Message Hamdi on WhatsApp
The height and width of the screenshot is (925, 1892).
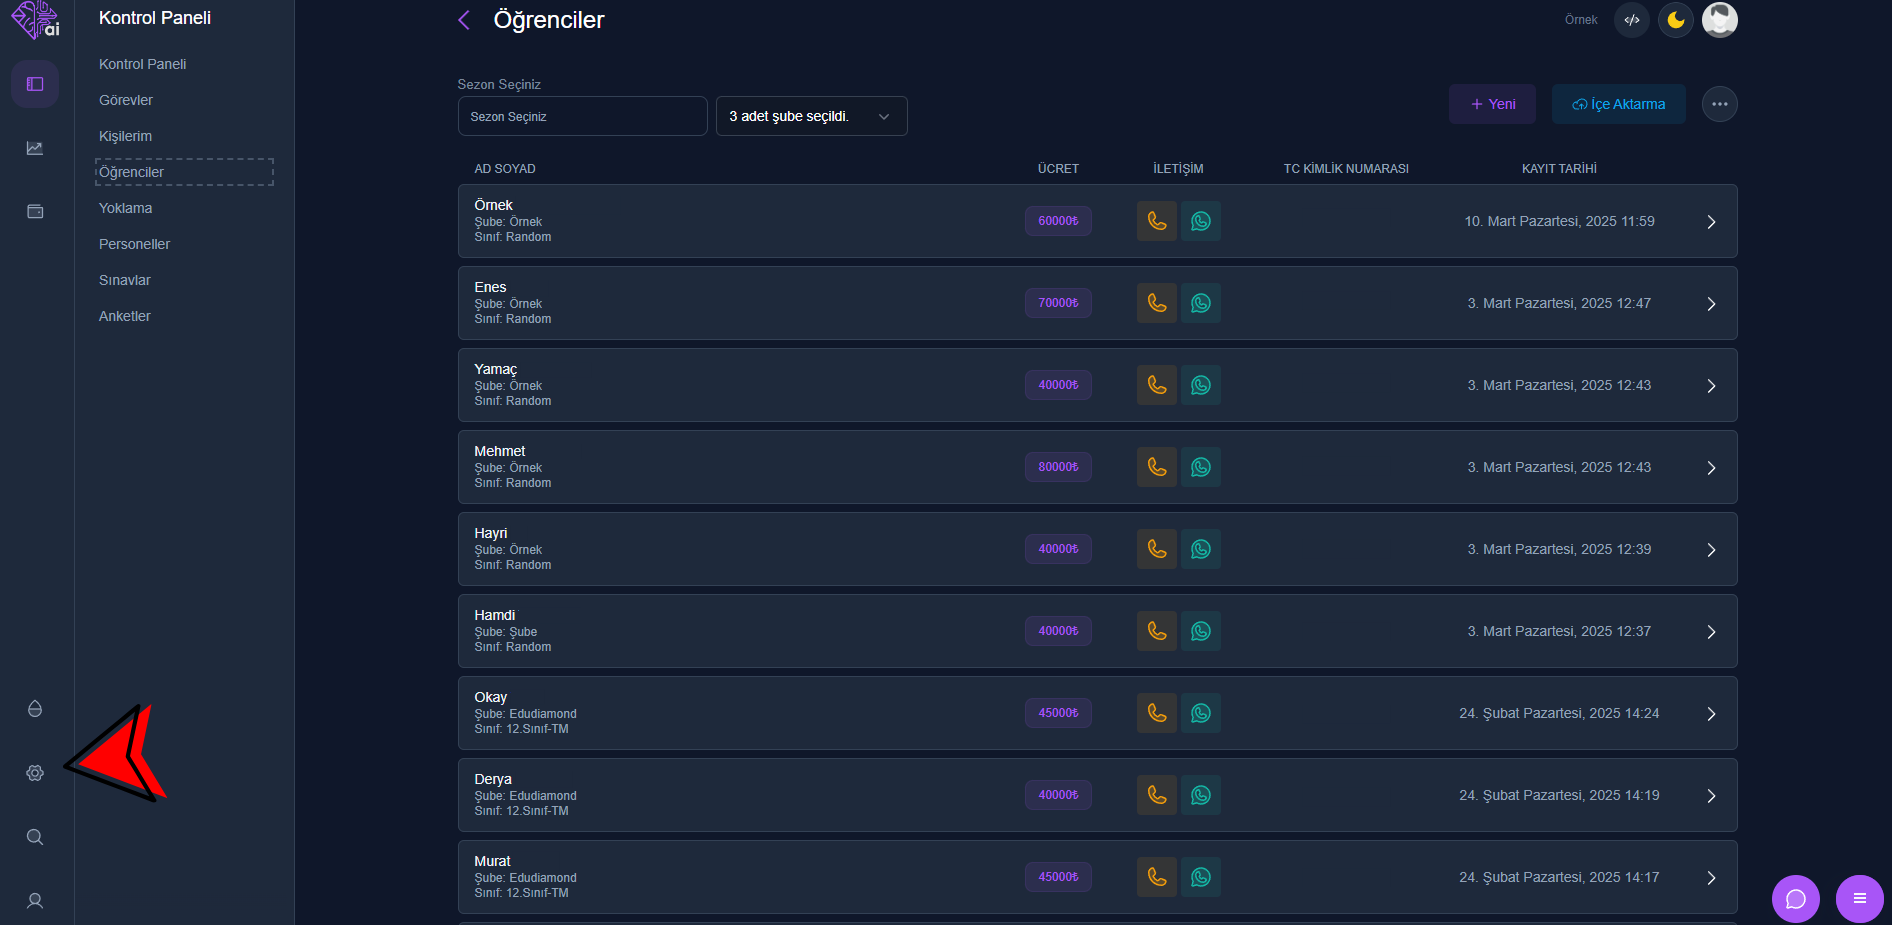1201,631
